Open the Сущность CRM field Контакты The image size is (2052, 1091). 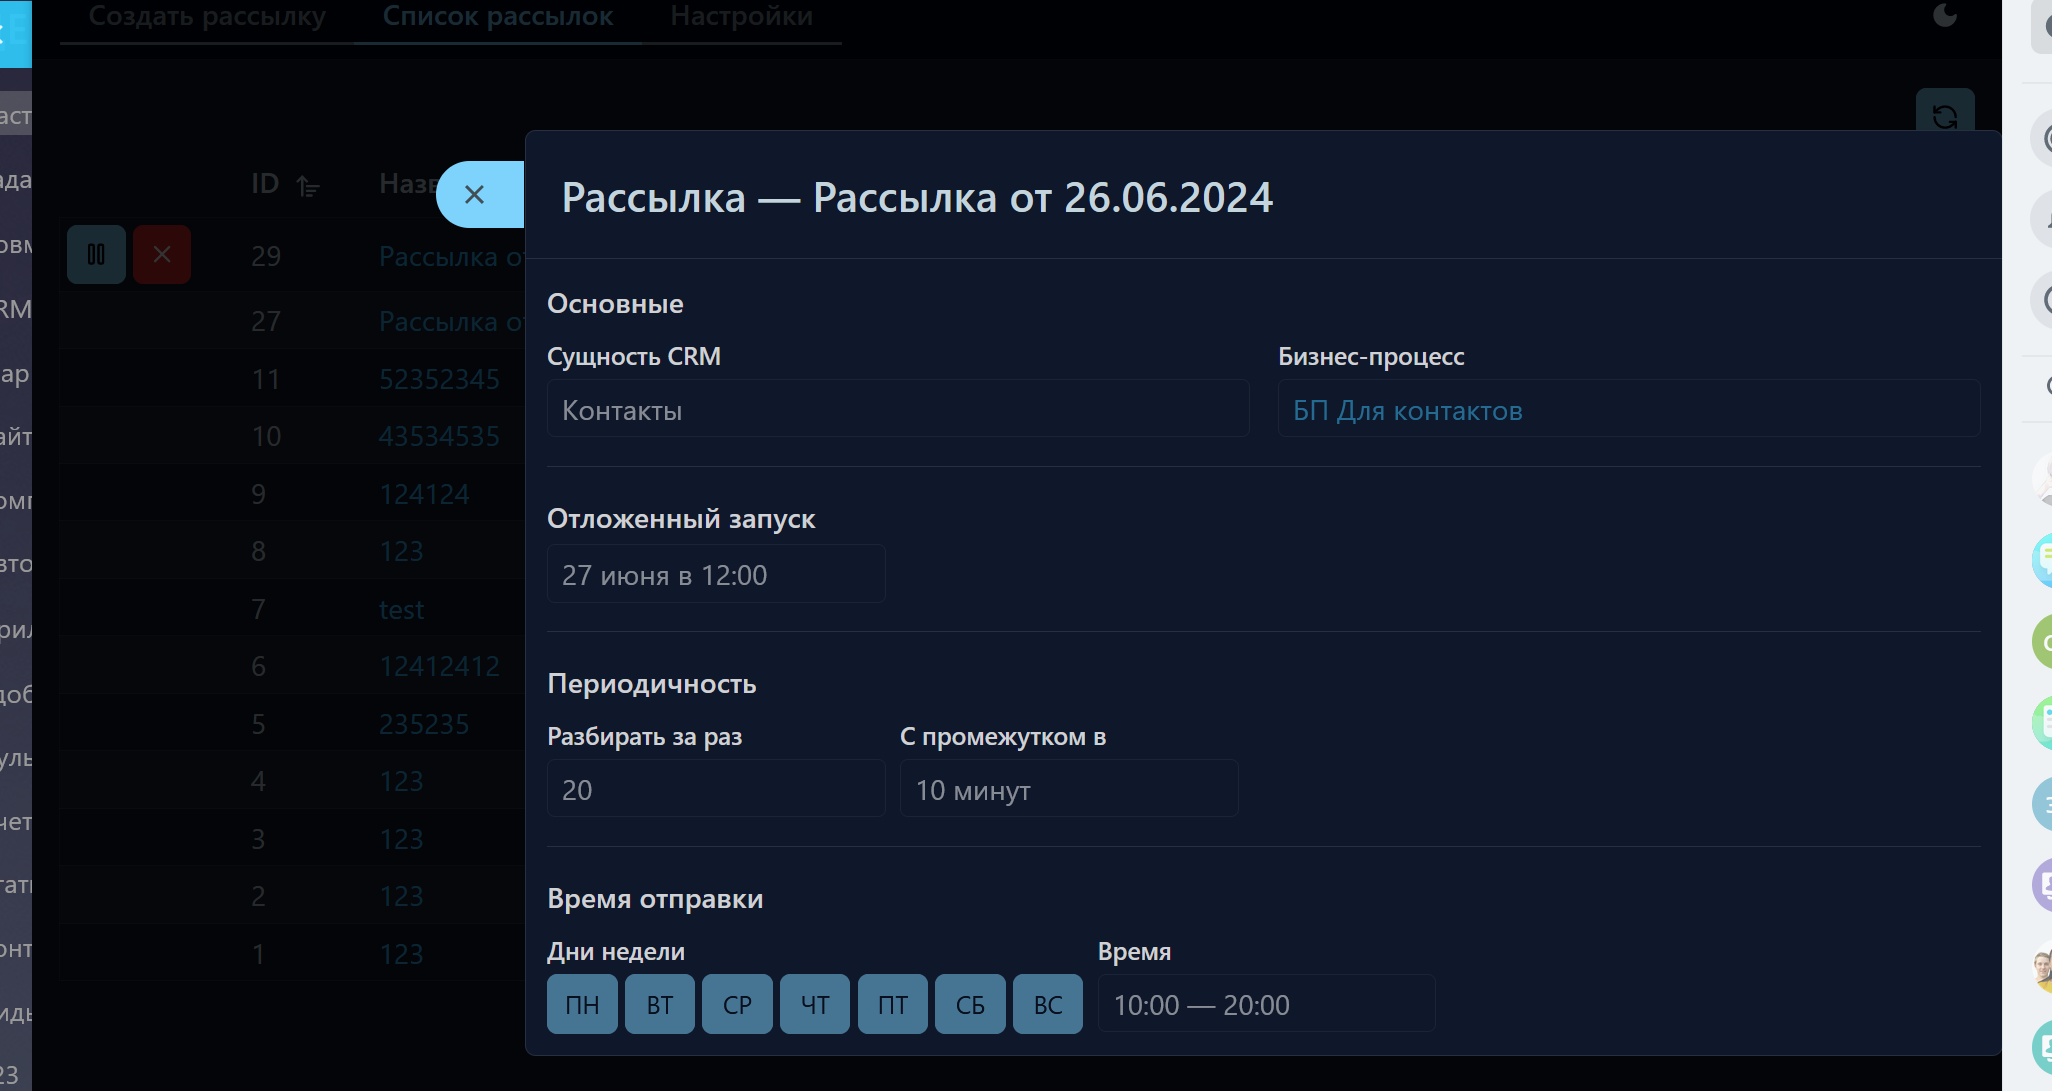point(897,409)
